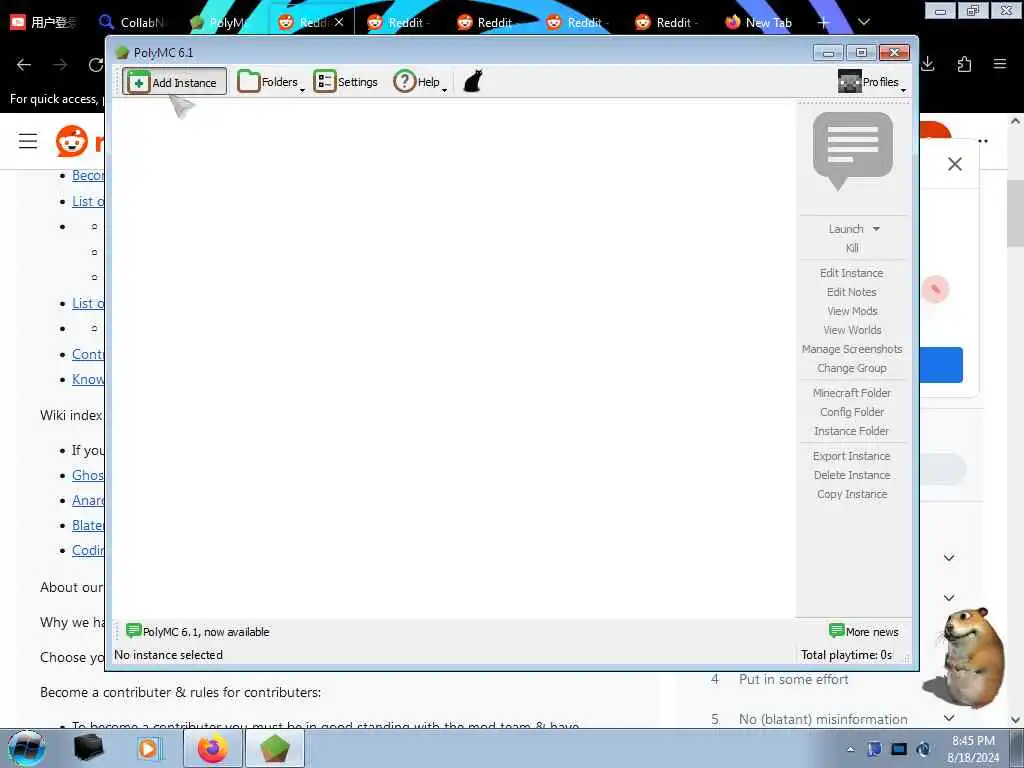Screen dimensions: 1024x768
Task: Open PolyMC from the taskbar
Action: coord(275,748)
